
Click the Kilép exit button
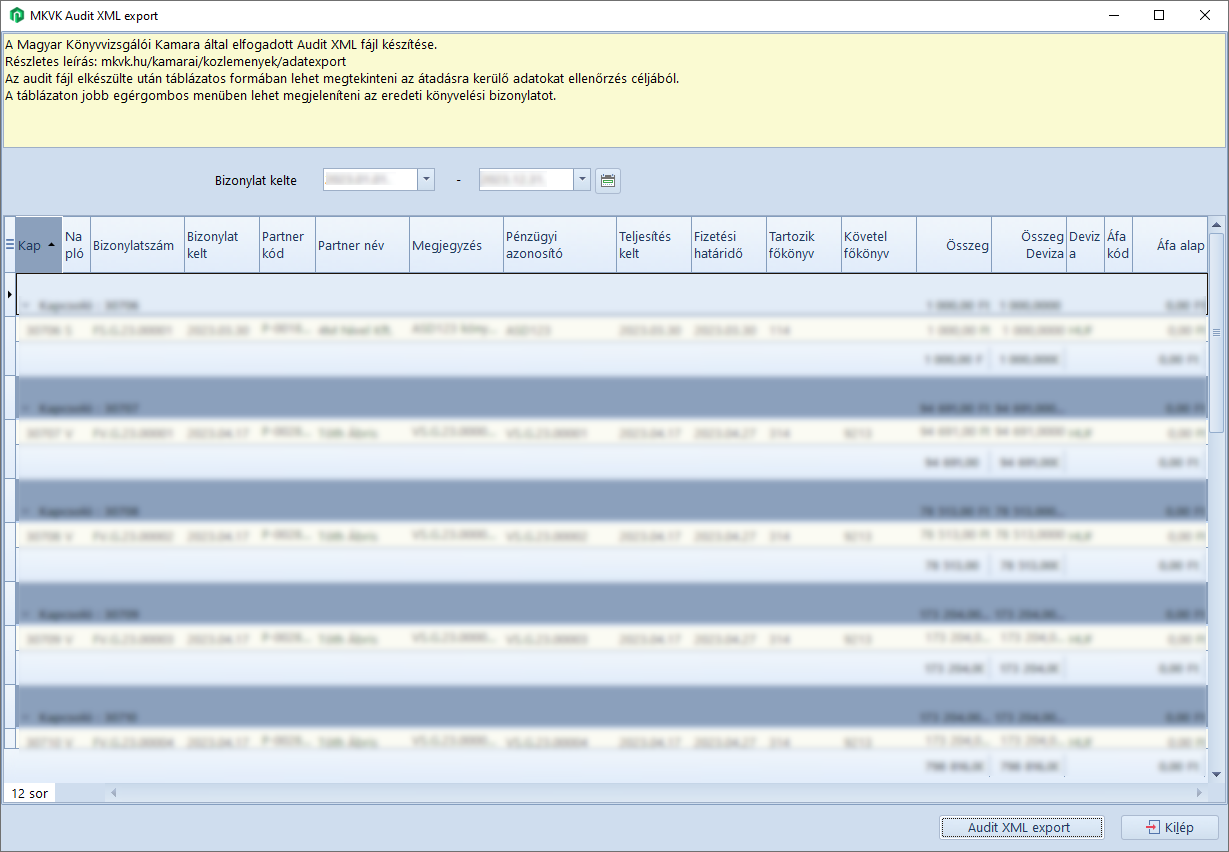(x=1169, y=828)
